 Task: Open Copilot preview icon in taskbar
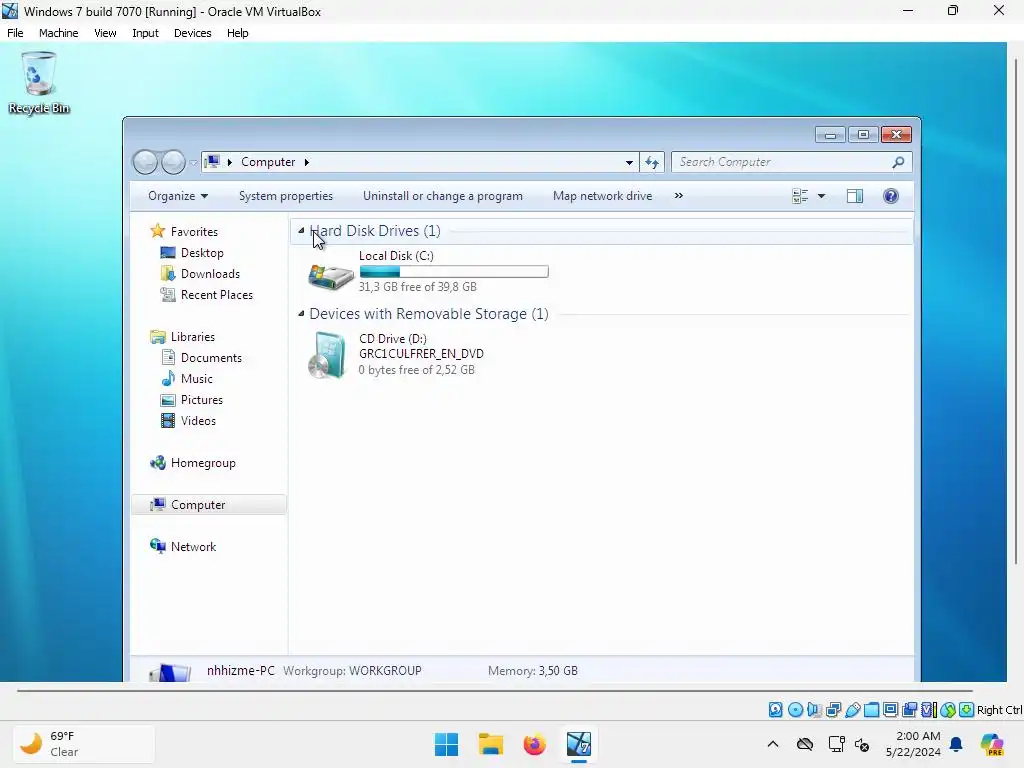(992, 744)
